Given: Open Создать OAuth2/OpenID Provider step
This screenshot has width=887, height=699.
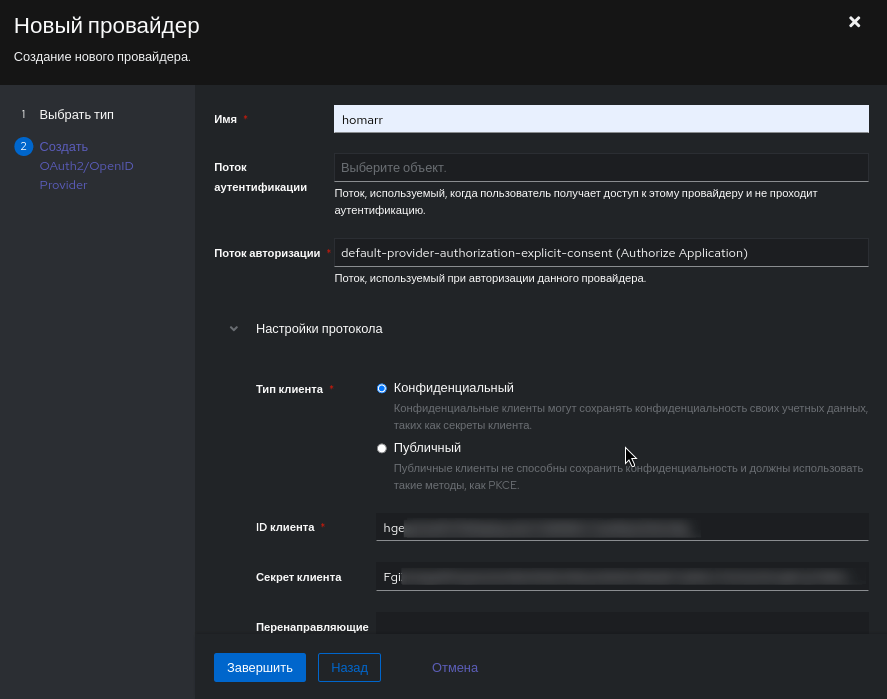Looking at the screenshot, I should [87, 166].
